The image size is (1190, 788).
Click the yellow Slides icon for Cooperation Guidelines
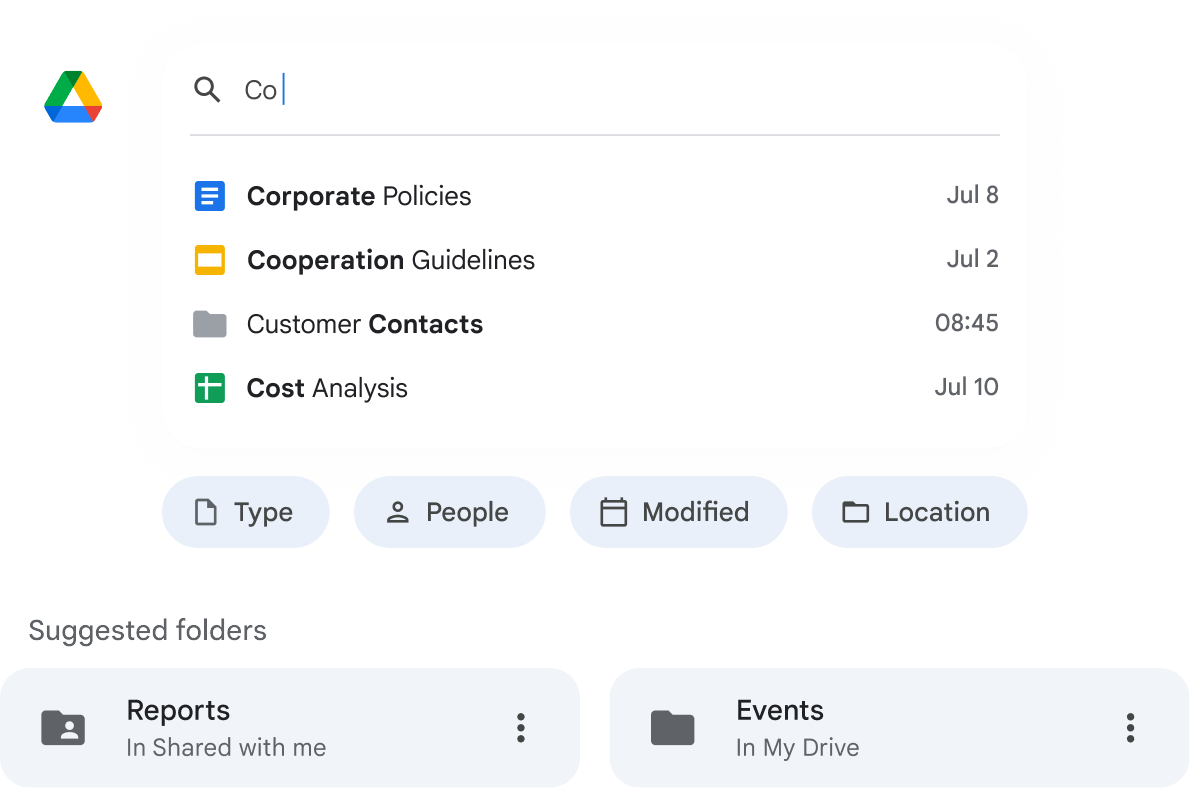(x=209, y=260)
